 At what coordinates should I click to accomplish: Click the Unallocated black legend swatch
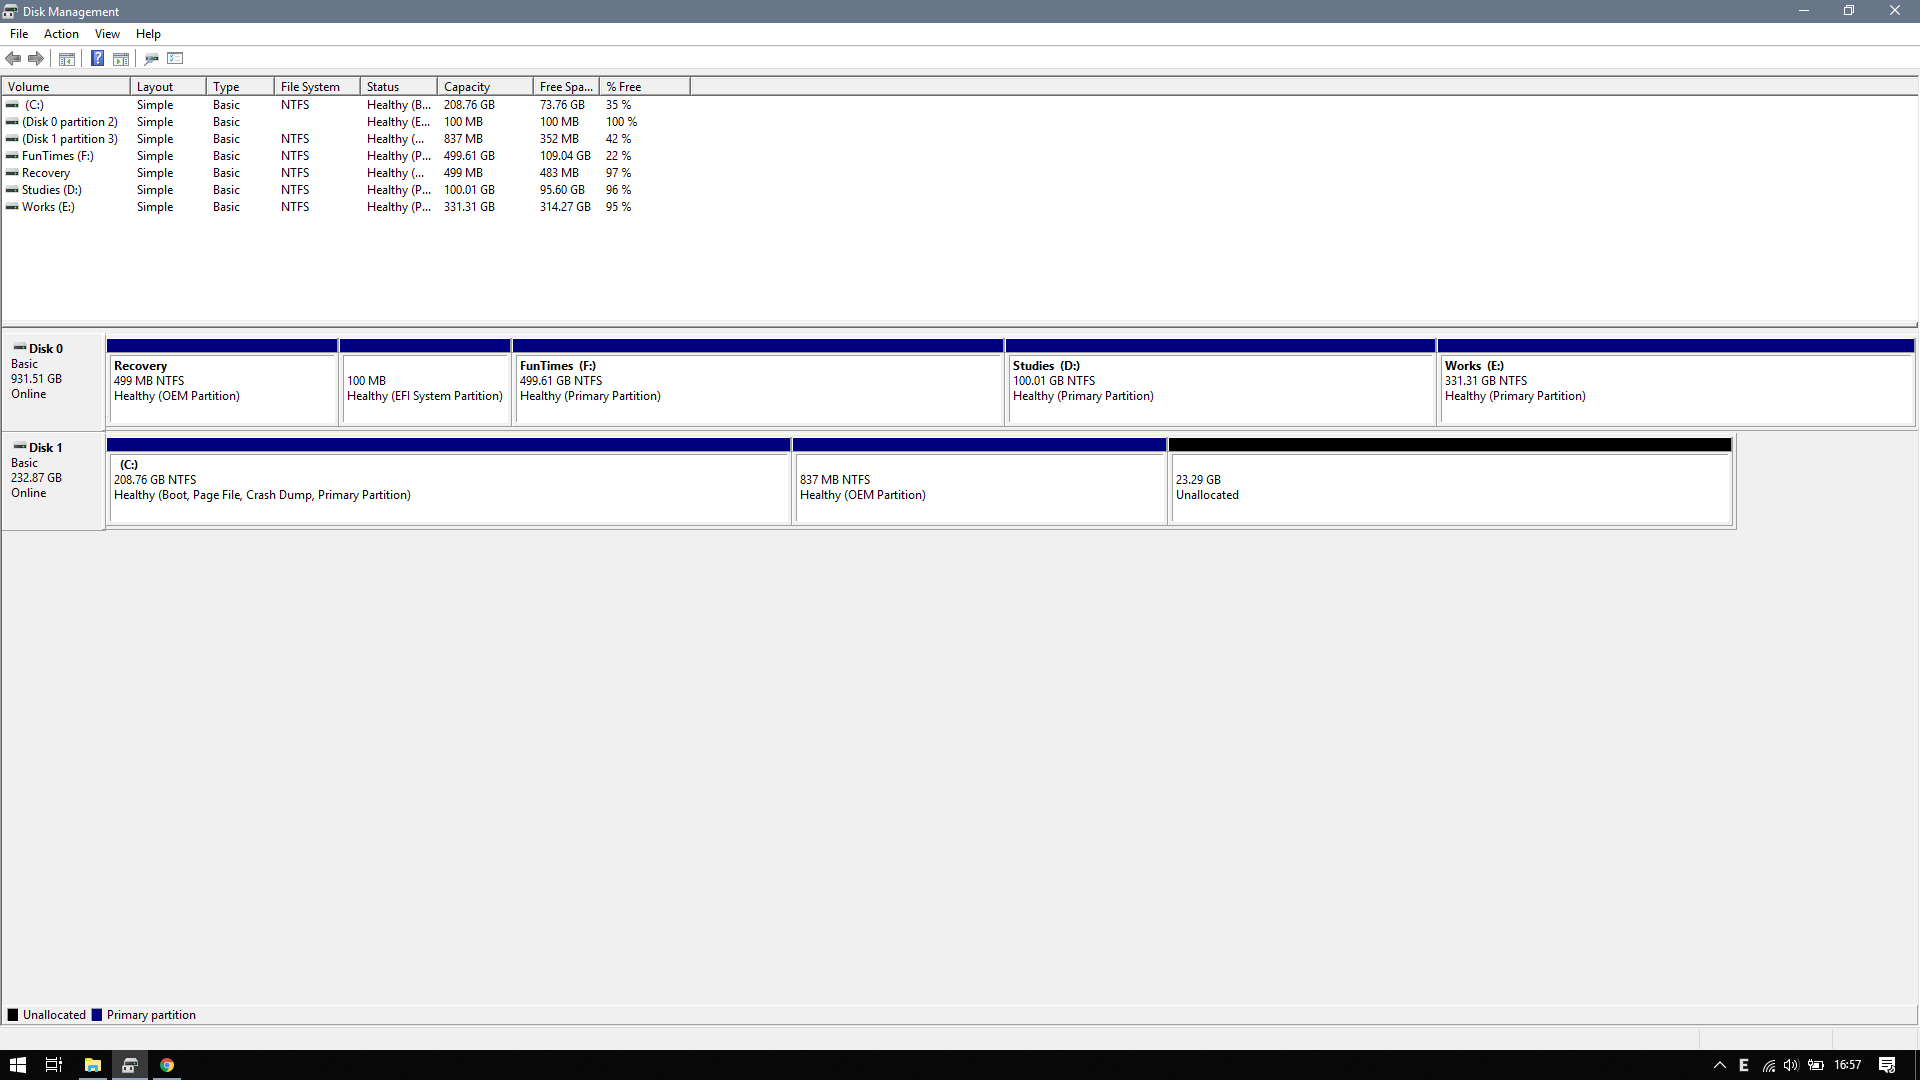[x=13, y=1015]
